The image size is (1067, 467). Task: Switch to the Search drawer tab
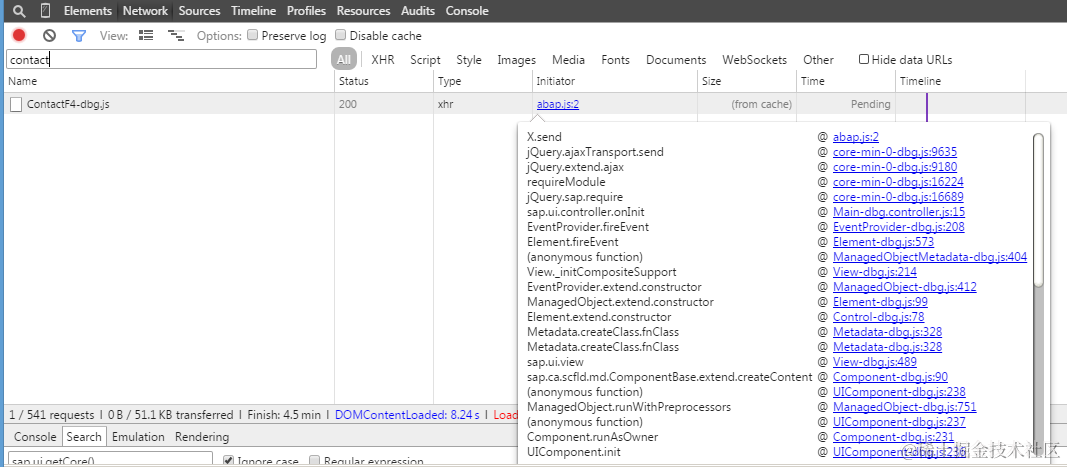pyautogui.click(x=84, y=436)
